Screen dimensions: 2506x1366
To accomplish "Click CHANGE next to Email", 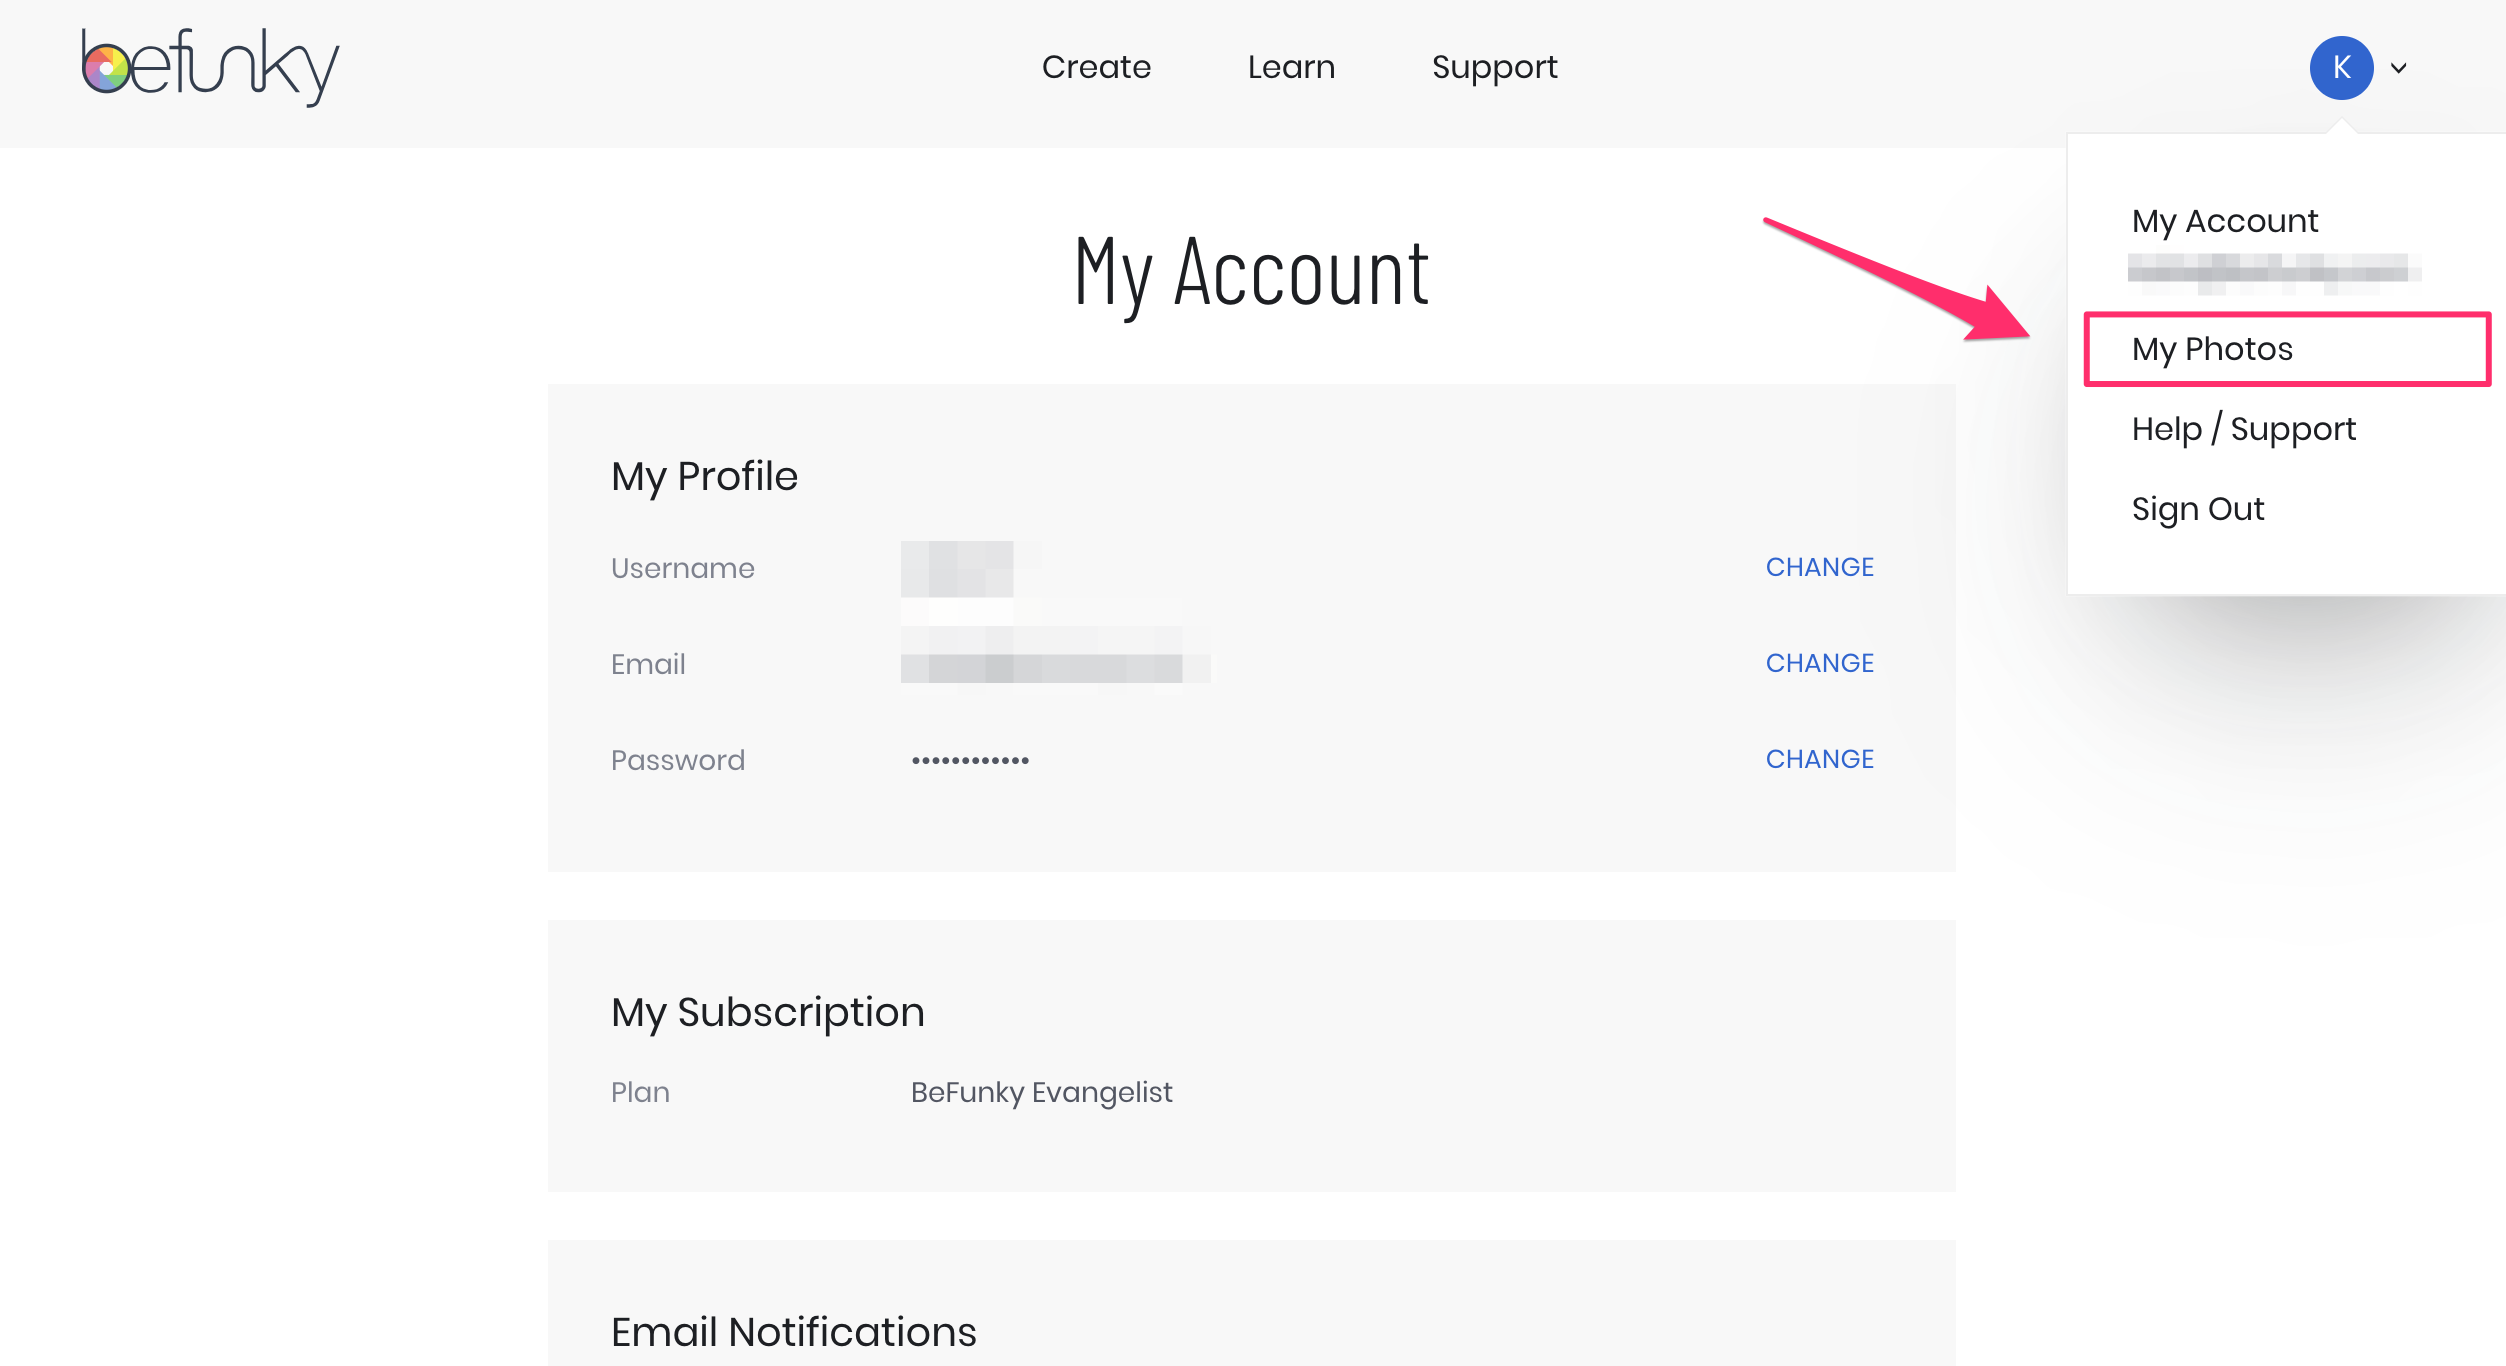I will coord(1819,663).
